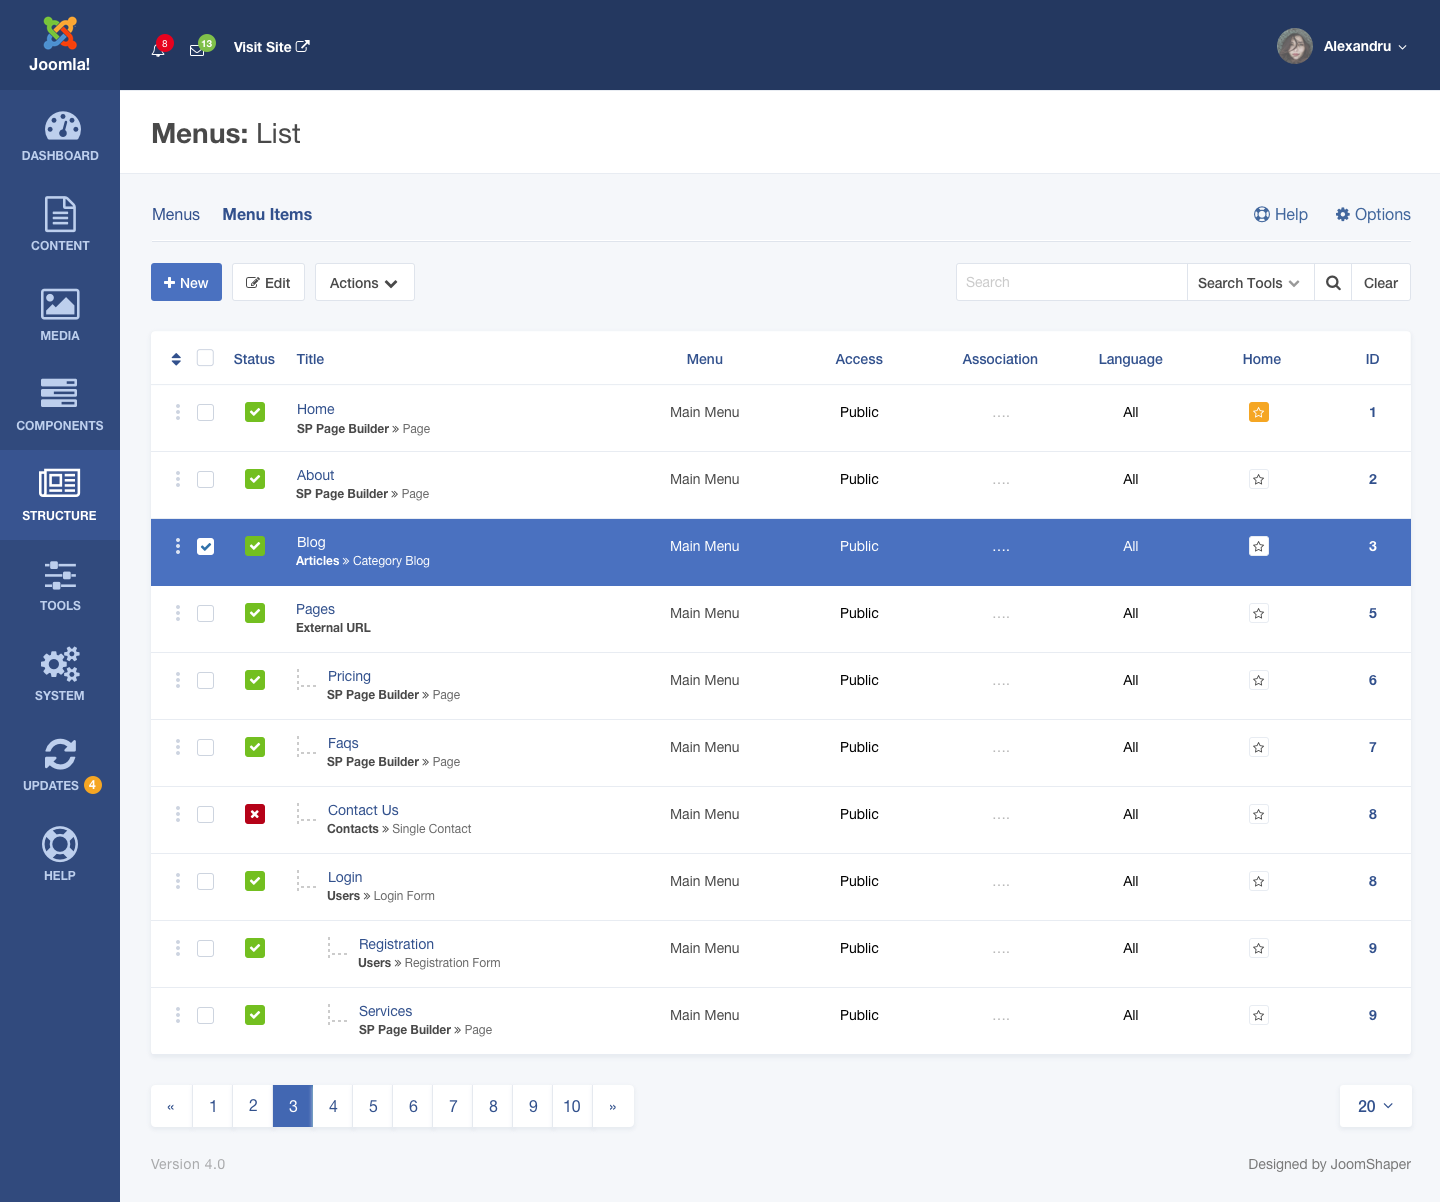The height and width of the screenshot is (1202, 1440).
Task: Open the 20 items-per-page selector
Action: pos(1375,1106)
